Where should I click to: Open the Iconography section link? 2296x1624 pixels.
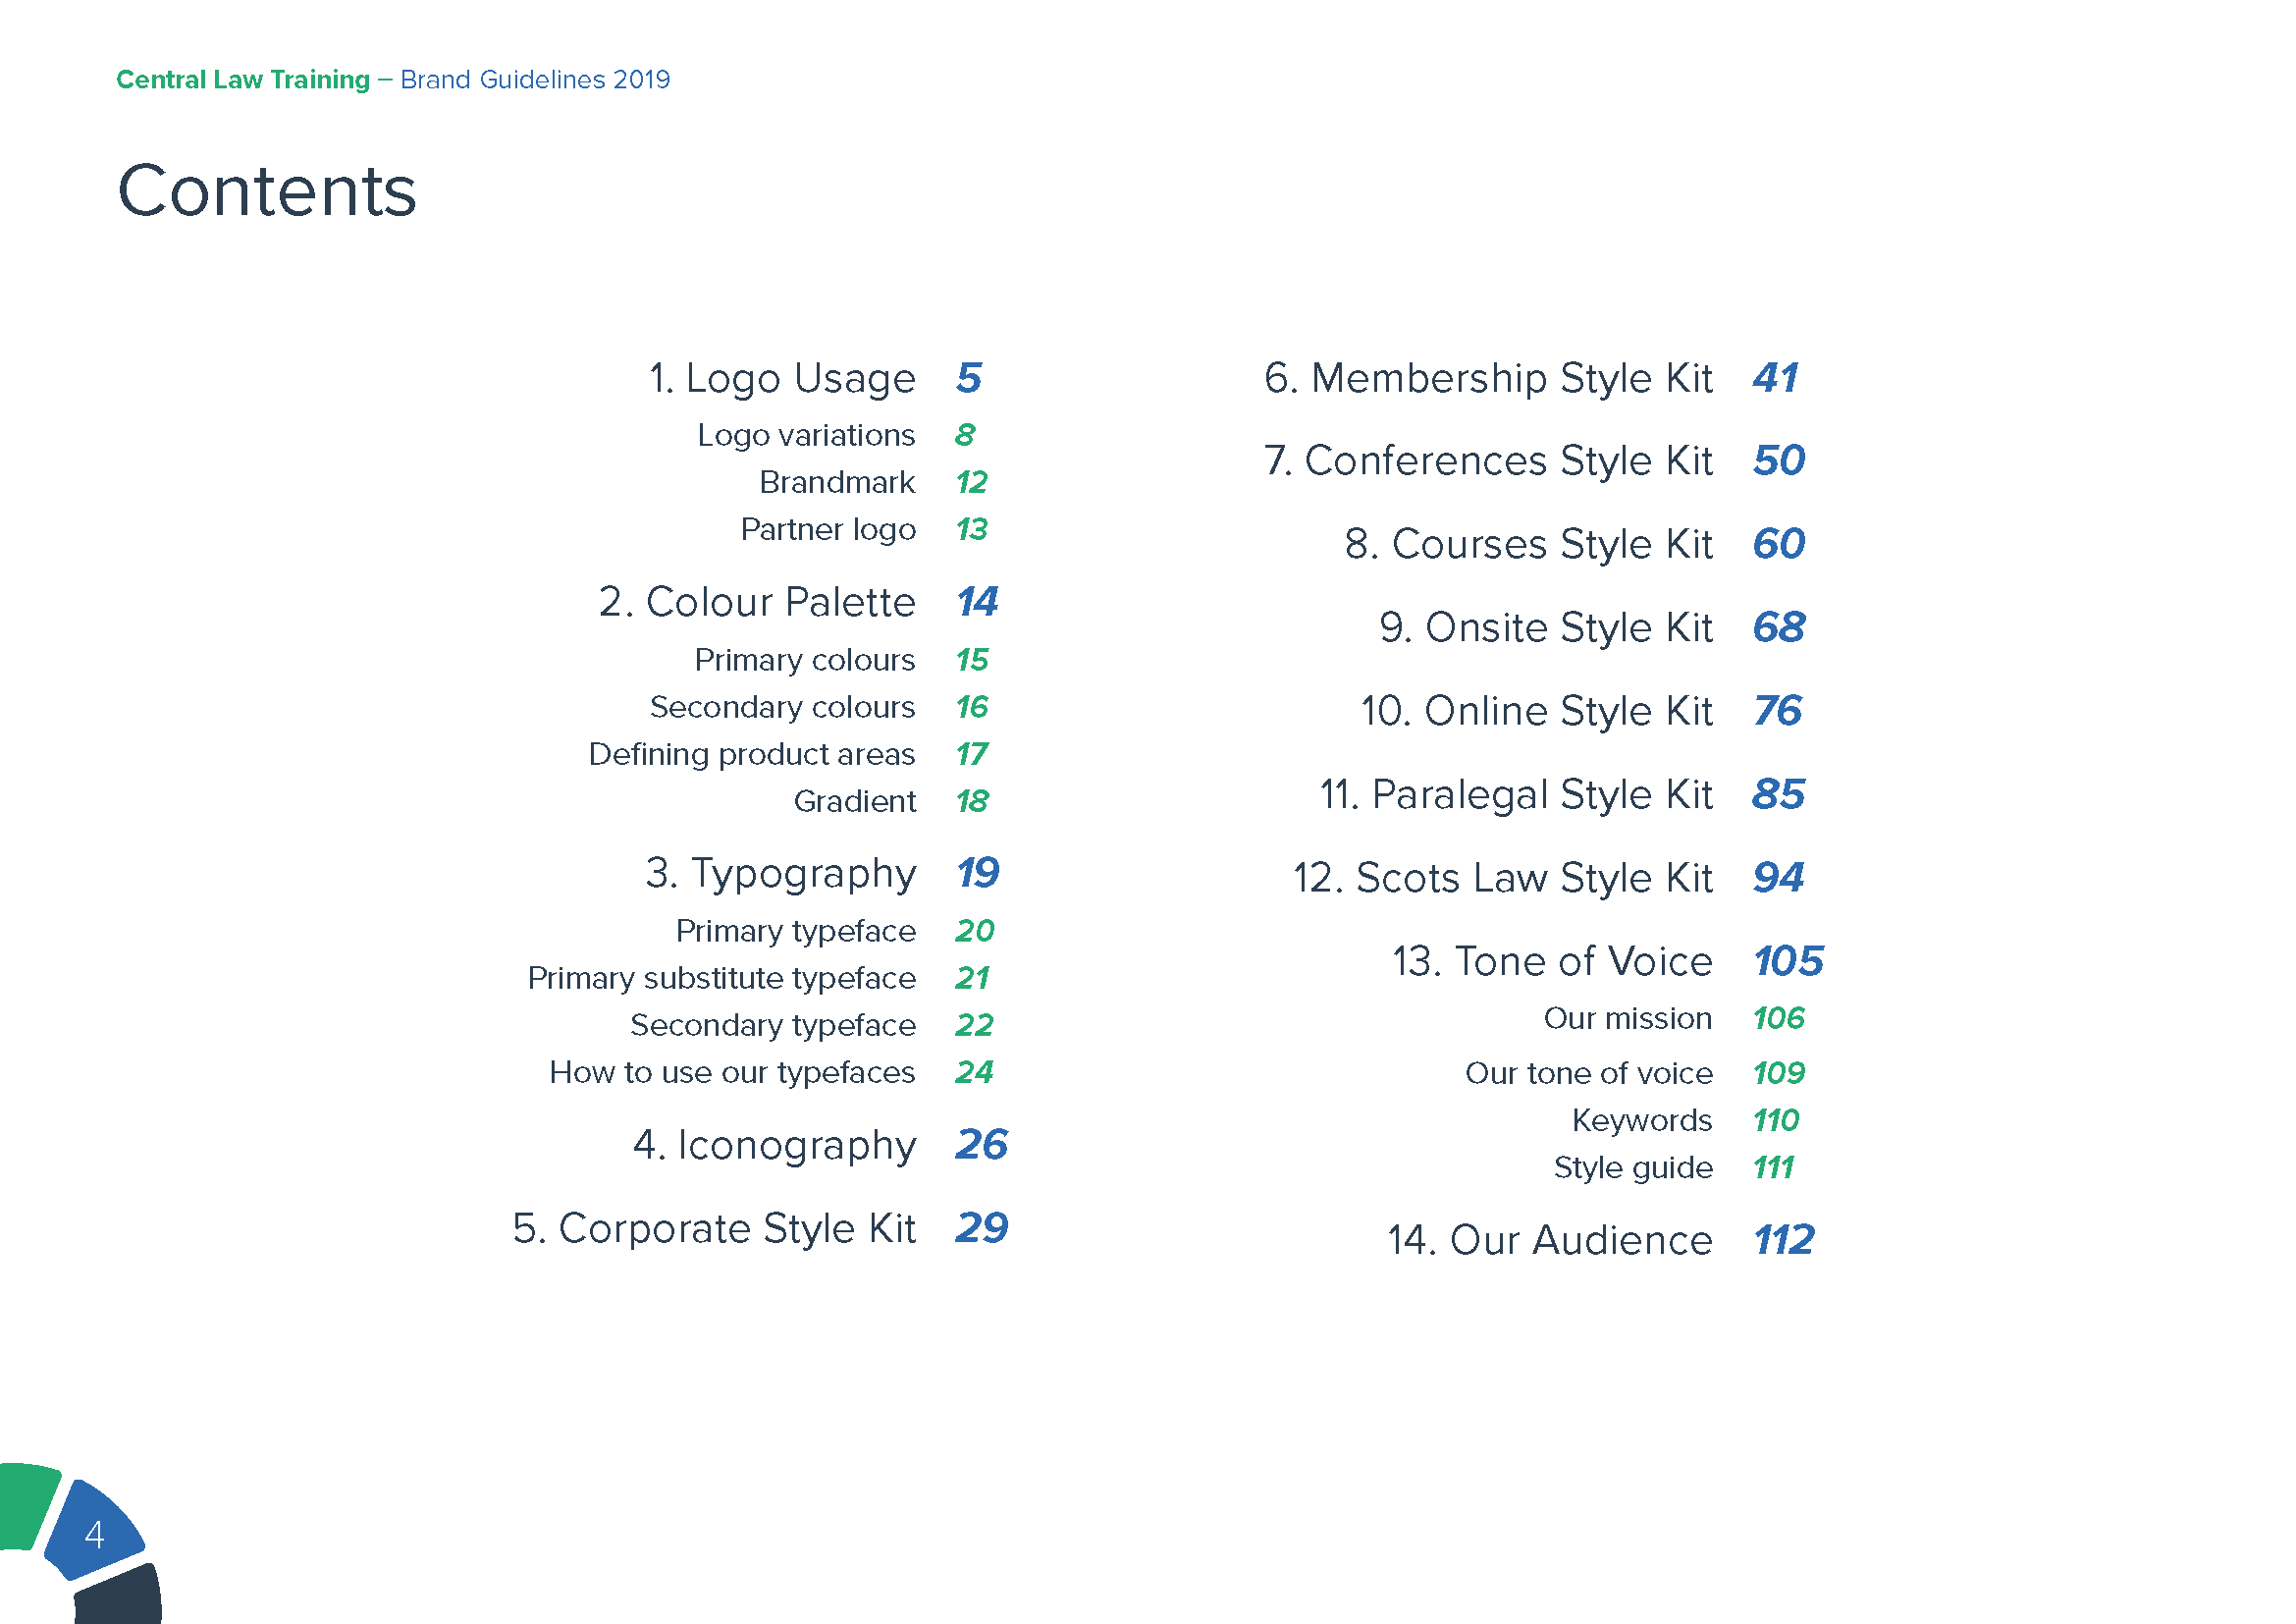pyautogui.click(x=774, y=1145)
